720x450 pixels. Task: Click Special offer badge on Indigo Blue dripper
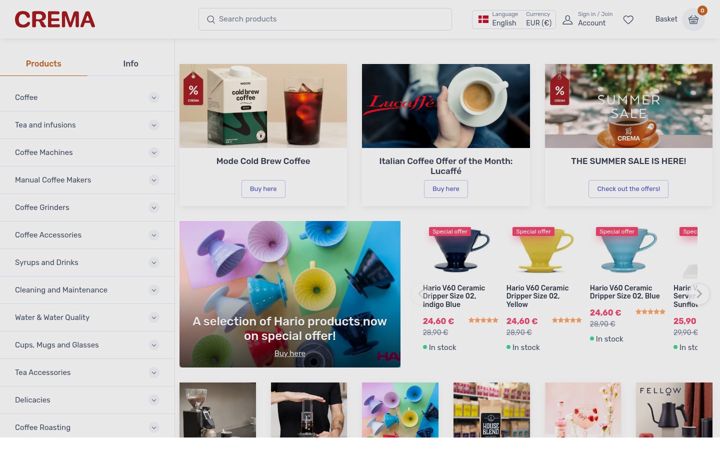tap(450, 231)
